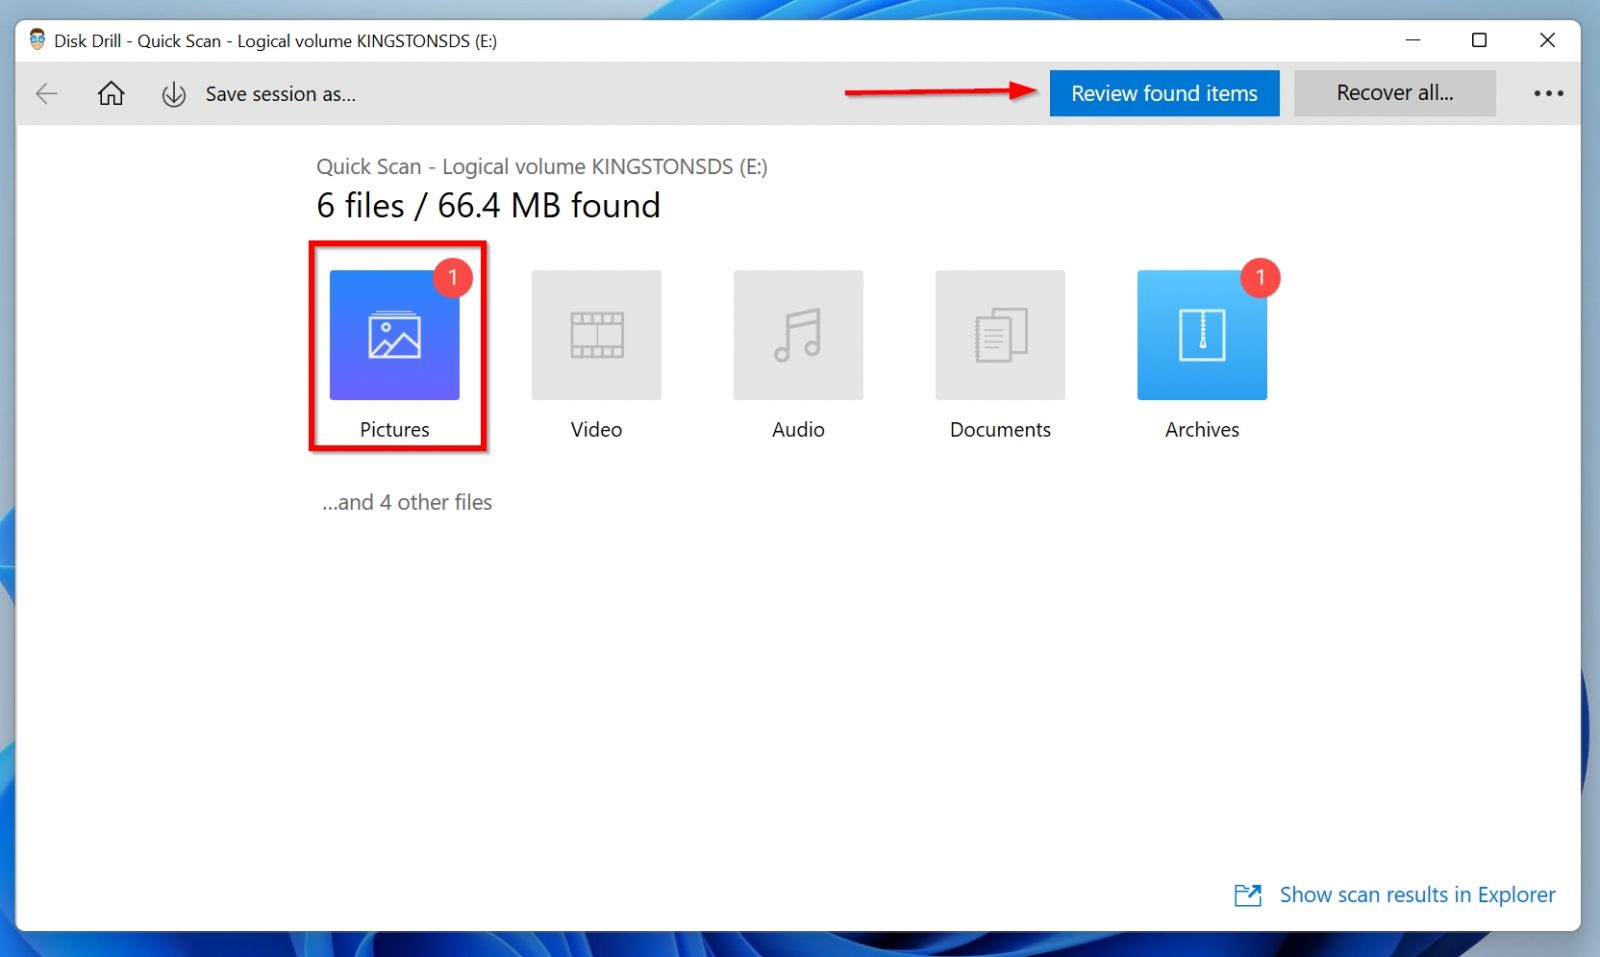Click the '6 files / 66.4 MB found' text
1600x957 pixels.
point(488,205)
